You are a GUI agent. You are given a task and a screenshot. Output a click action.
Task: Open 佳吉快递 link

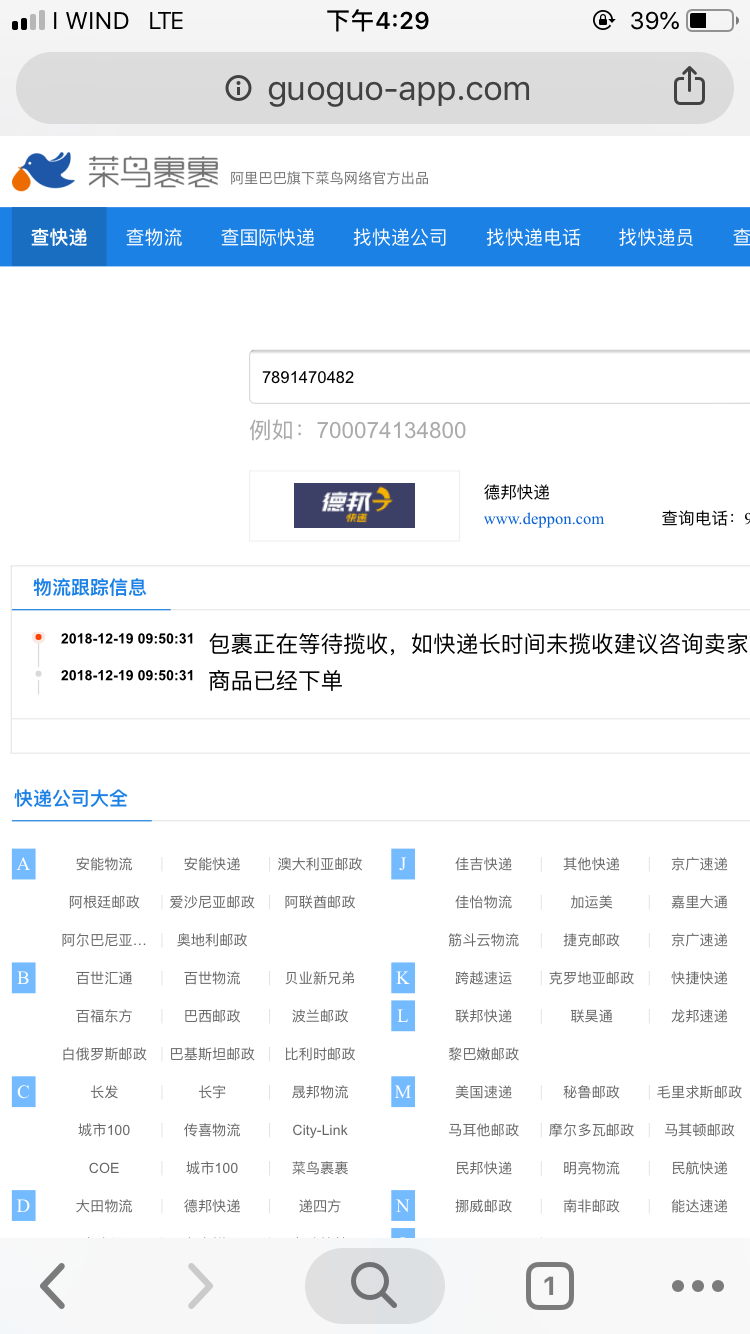[483, 864]
